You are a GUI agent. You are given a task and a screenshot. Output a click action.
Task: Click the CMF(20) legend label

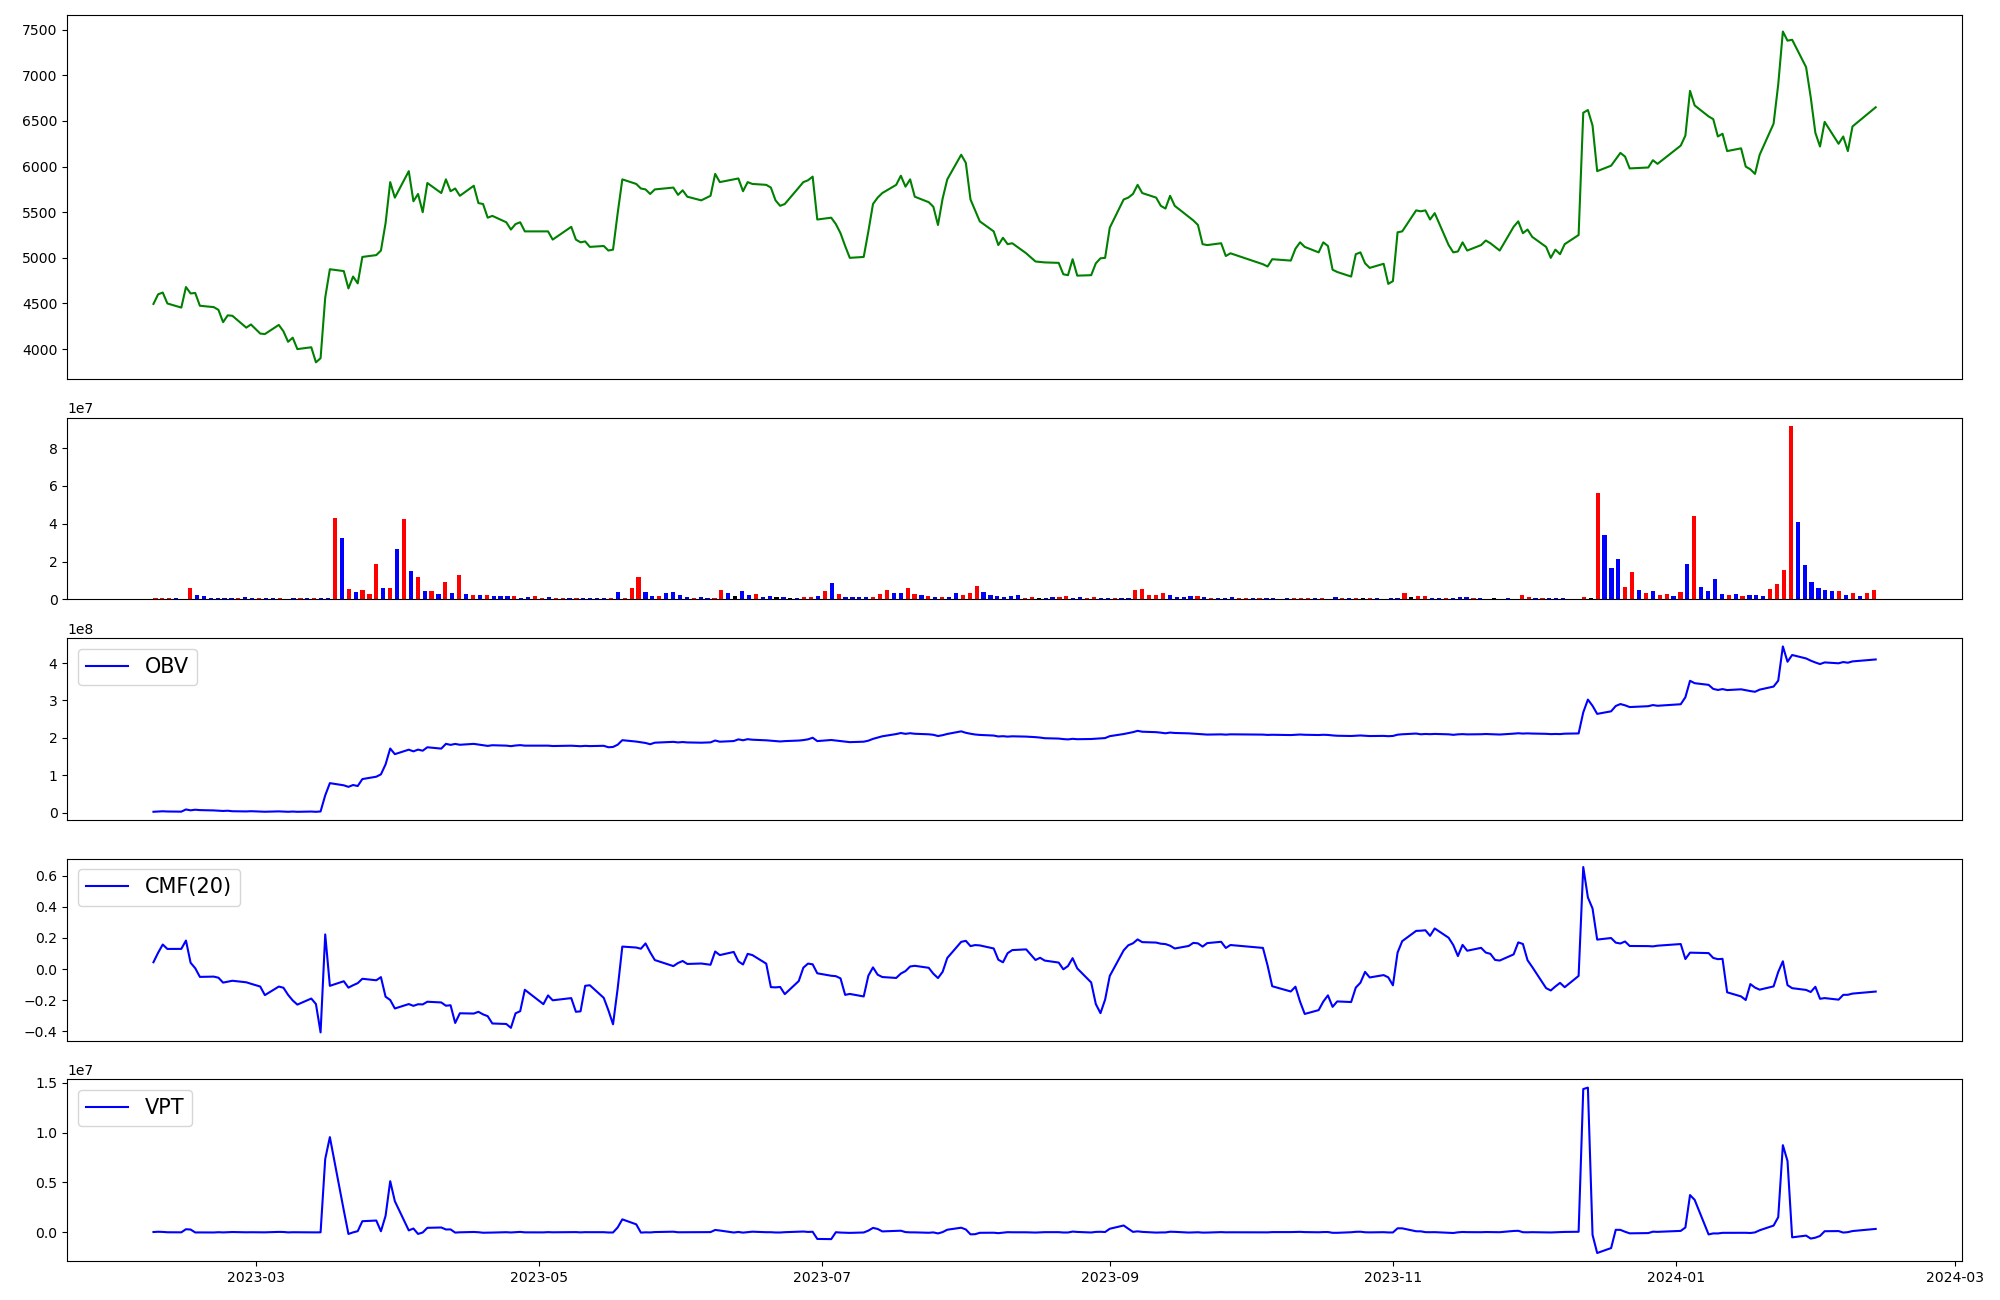click(x=187, y=886)
